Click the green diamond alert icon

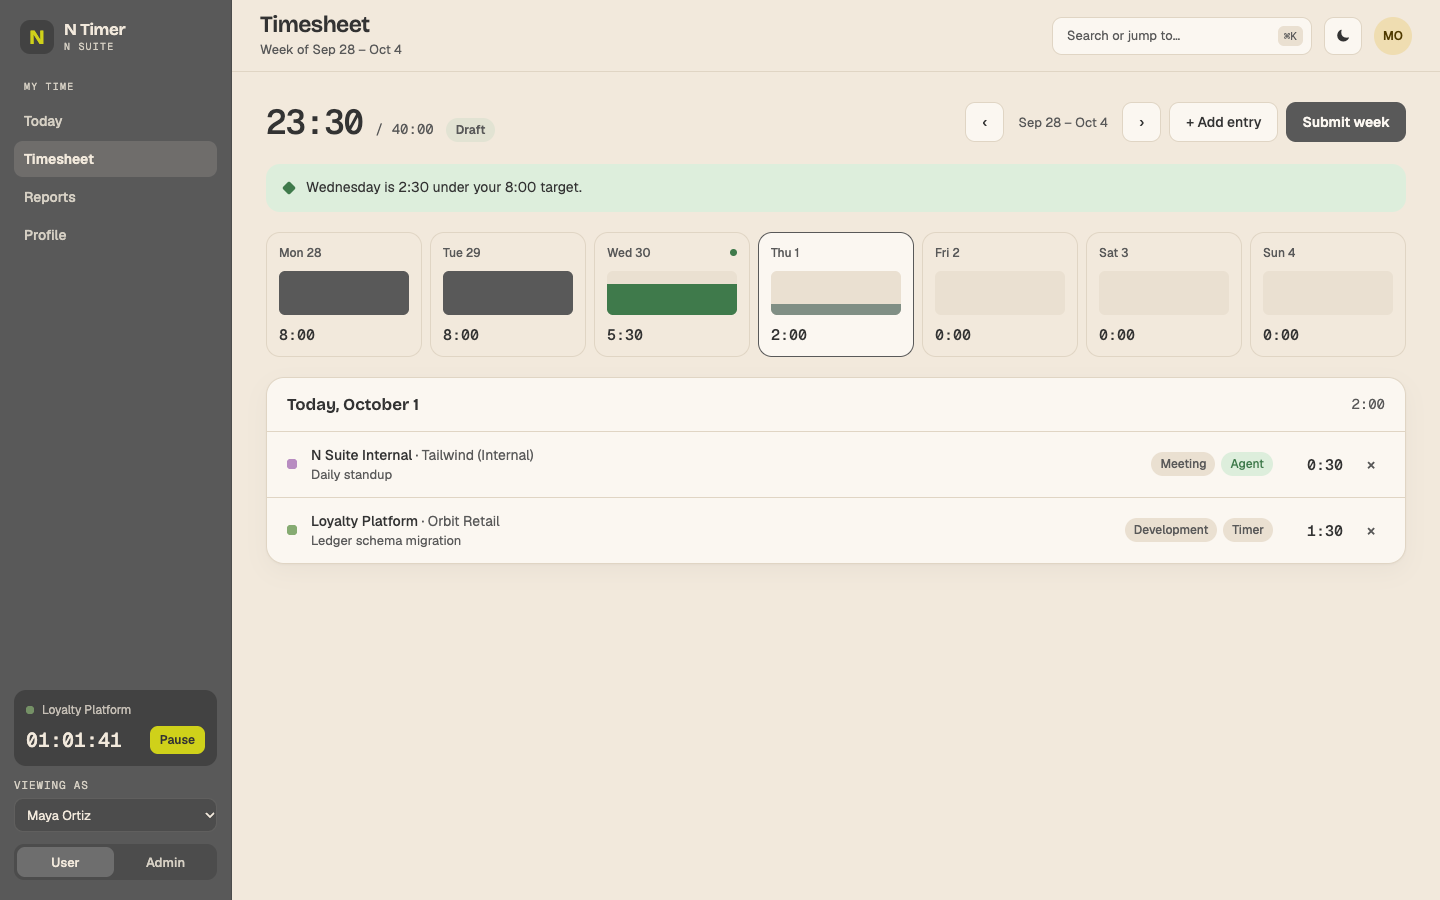[x=289, y=188]
